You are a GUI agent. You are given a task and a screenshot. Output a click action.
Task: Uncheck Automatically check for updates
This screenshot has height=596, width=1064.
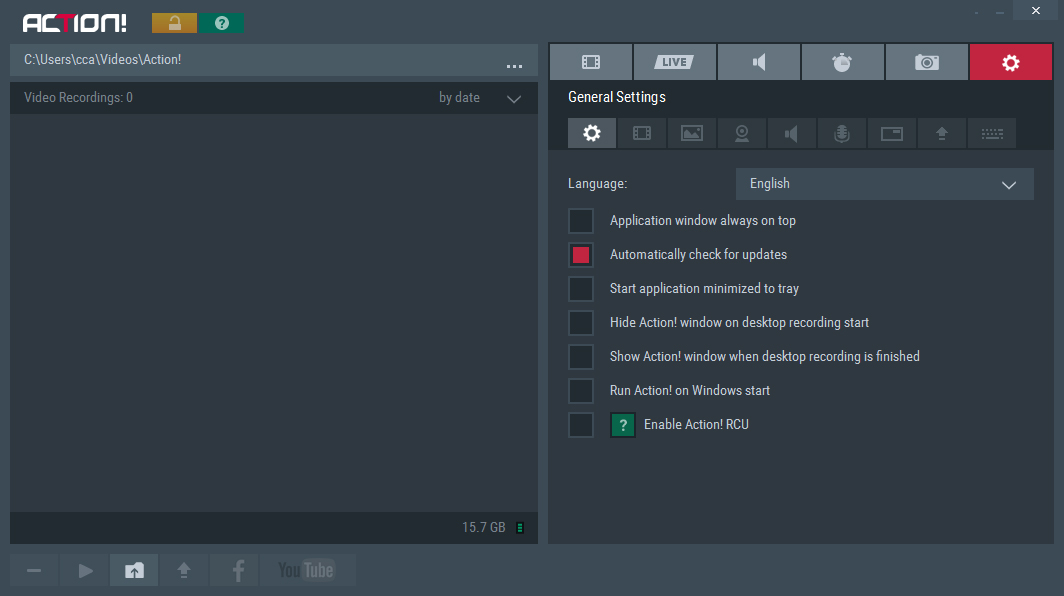tap(581, 255)
